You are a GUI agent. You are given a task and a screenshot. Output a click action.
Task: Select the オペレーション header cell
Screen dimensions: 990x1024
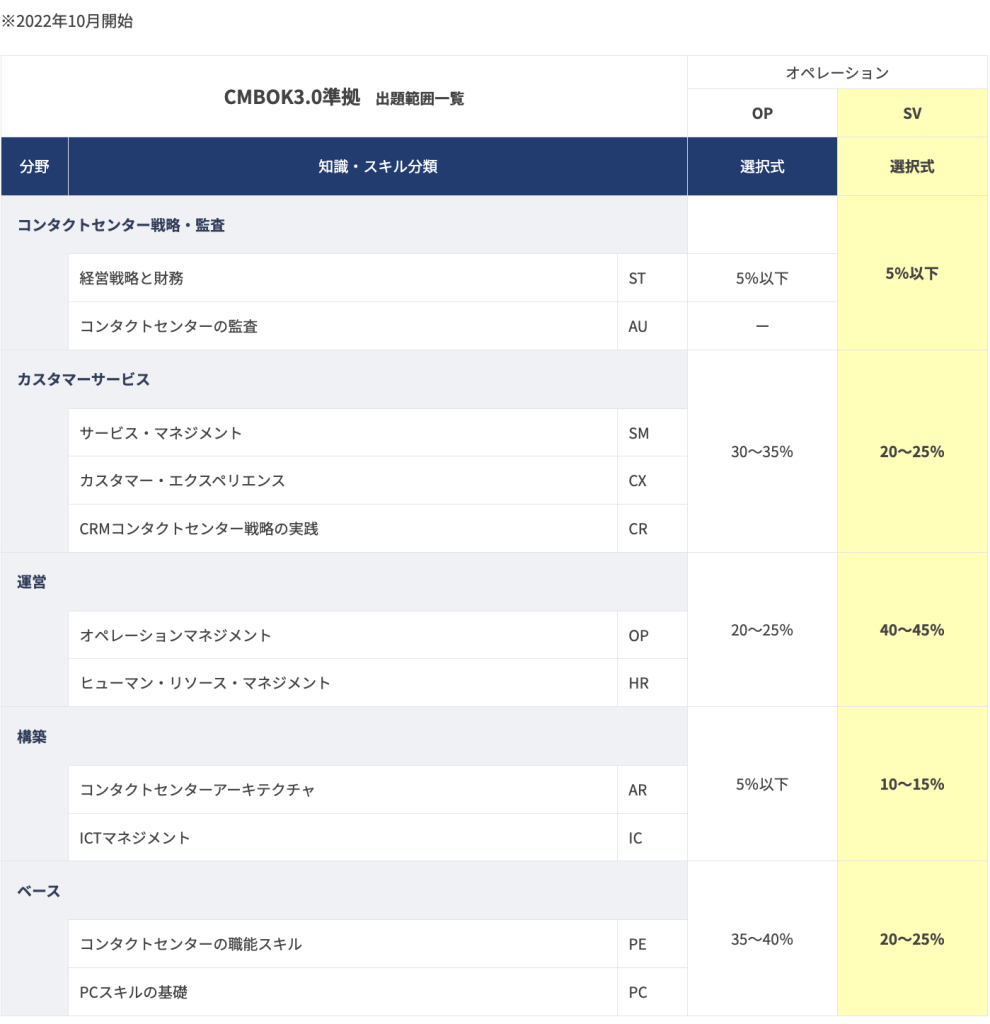point(837,73)
